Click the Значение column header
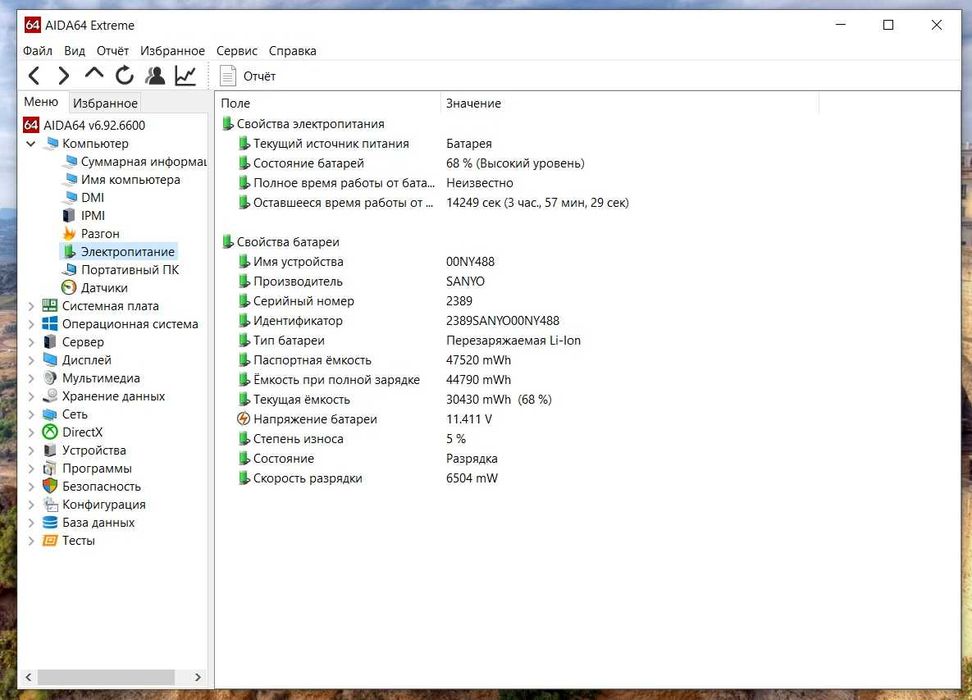Viewport: 972px width, 700px height. click(x=630, y=103)
